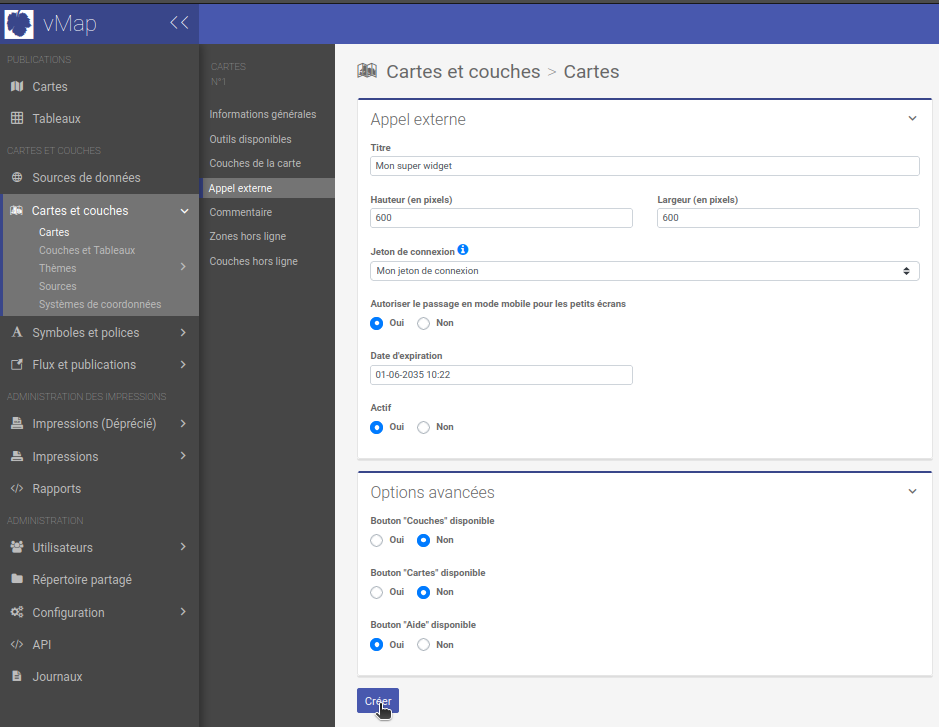Collapse the Appel externe section
Screen dimensions: 939x727
912,119
